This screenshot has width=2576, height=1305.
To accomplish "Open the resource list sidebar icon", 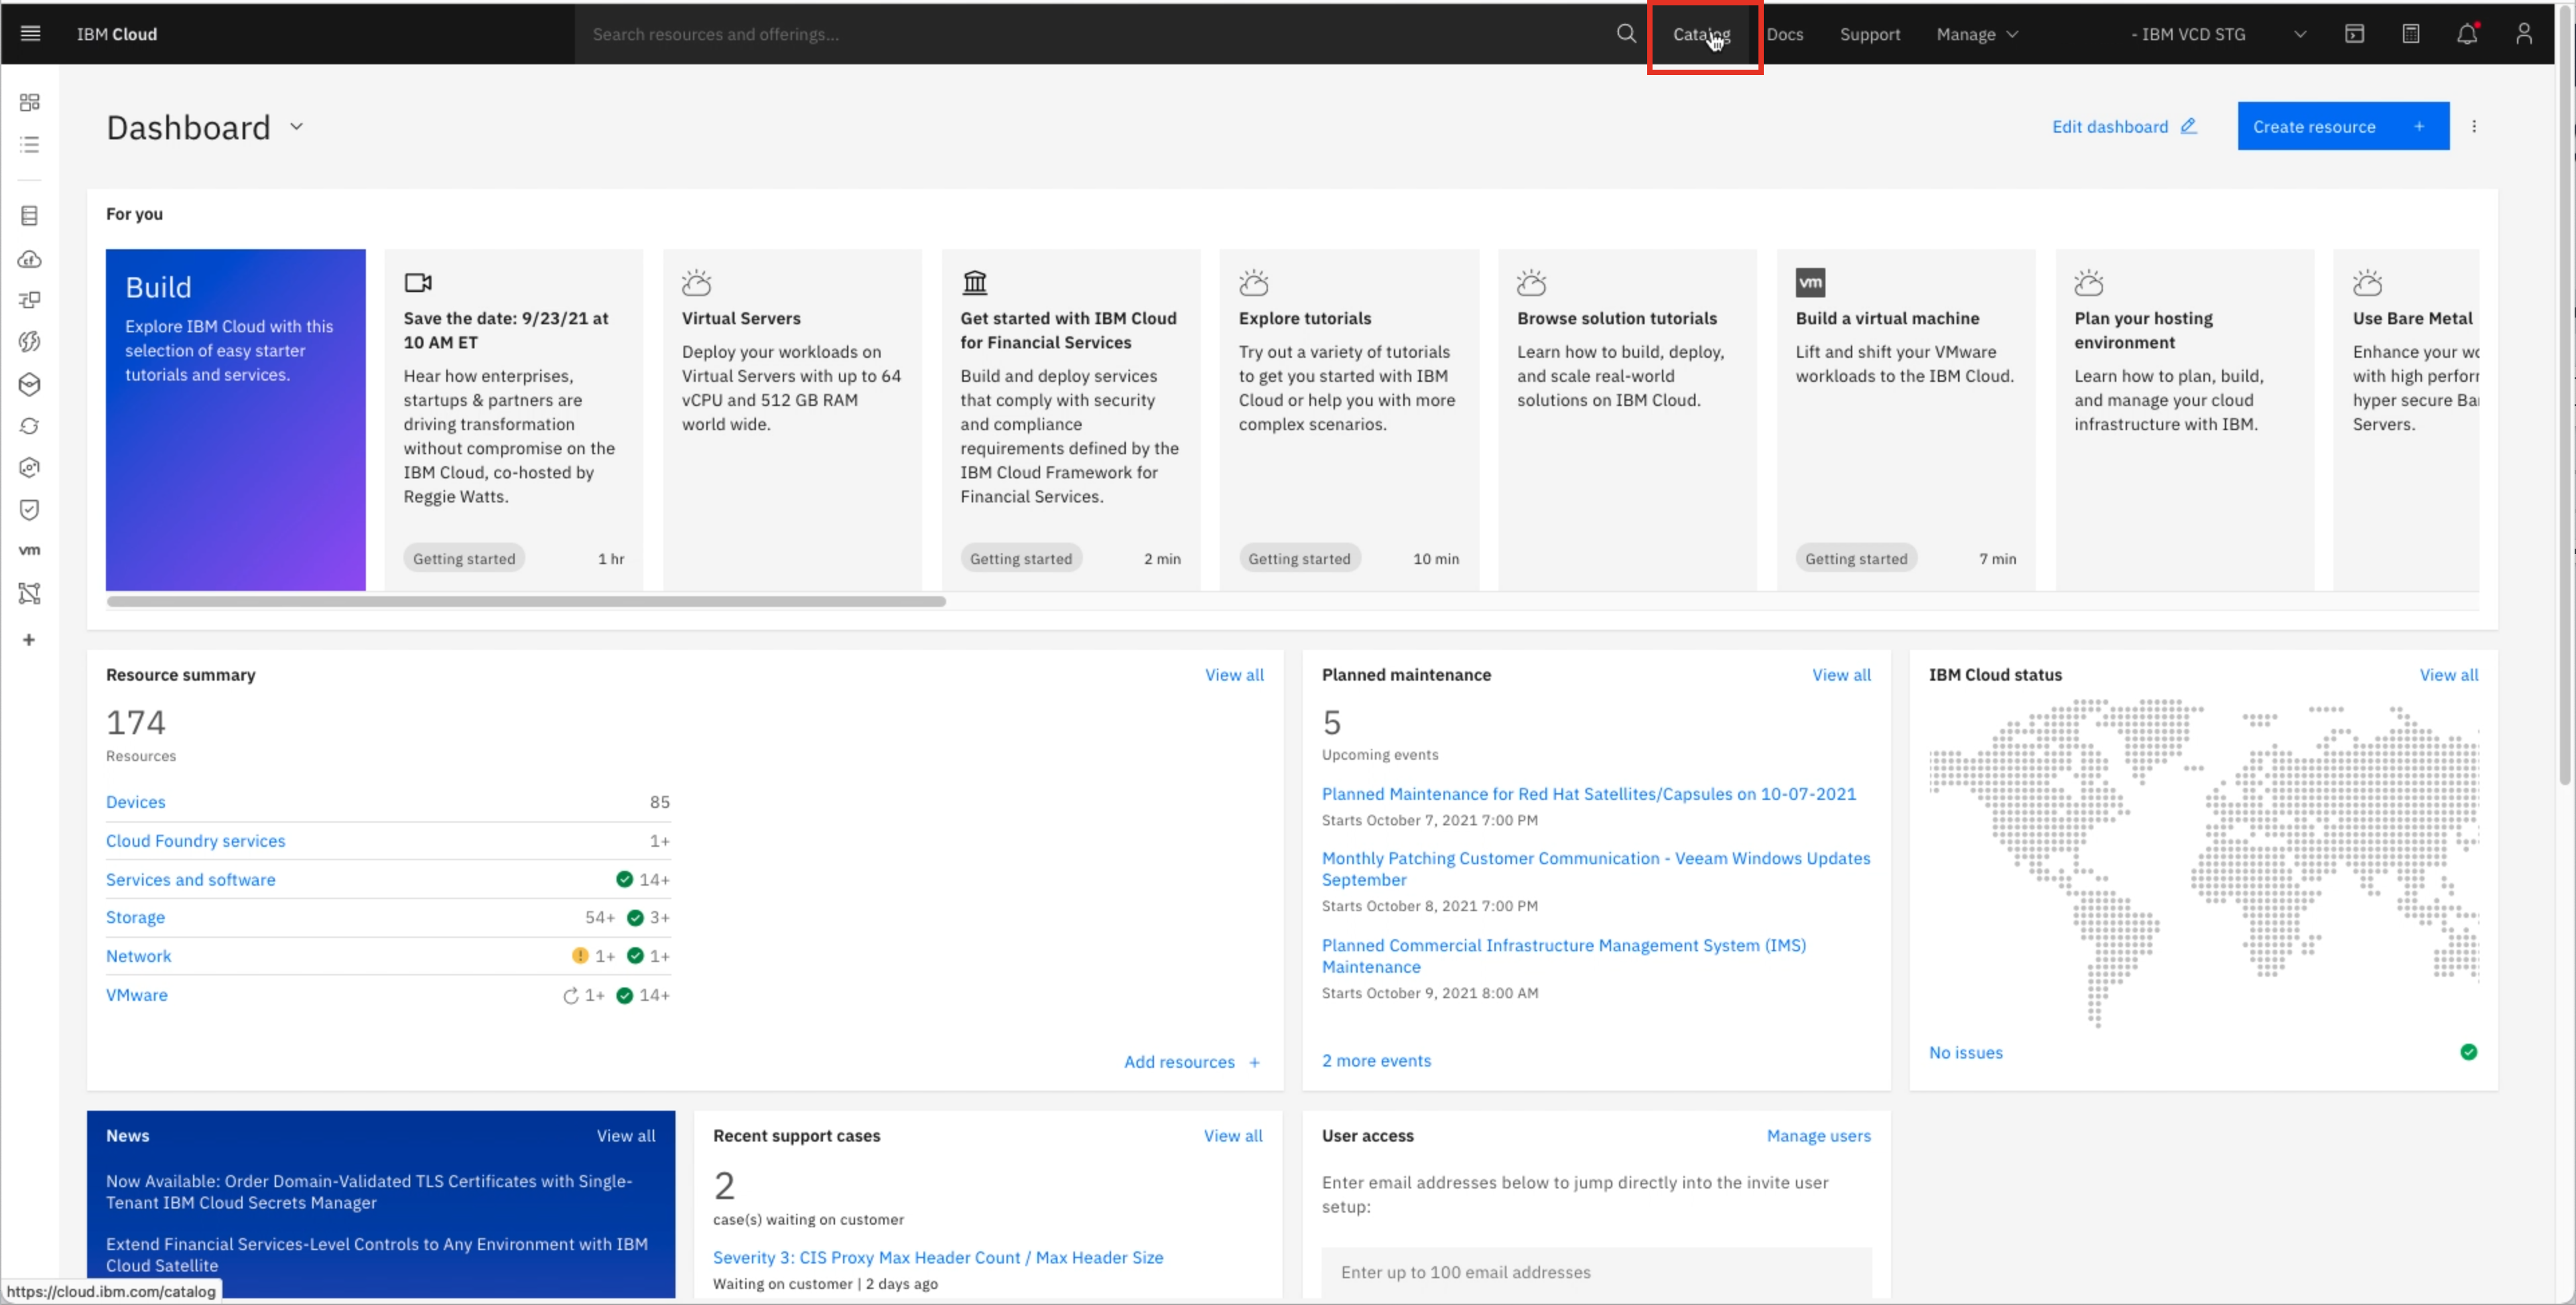I will (x=30, y=145).
